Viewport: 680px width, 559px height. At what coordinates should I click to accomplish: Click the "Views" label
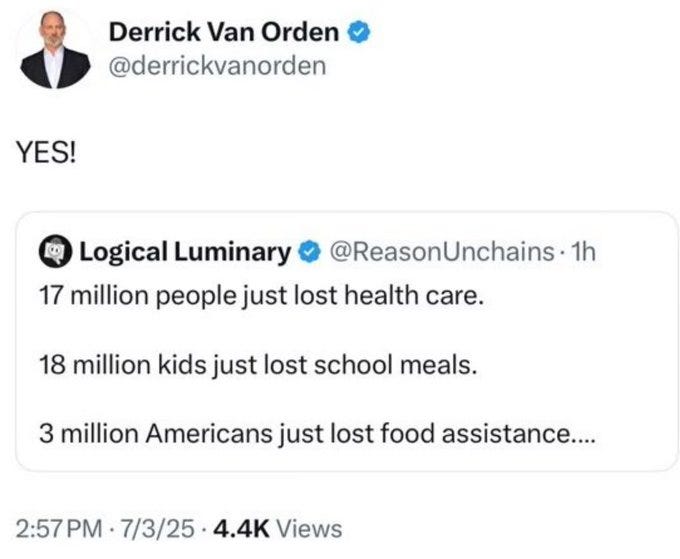pyautogui.click(x=308, y=528)
